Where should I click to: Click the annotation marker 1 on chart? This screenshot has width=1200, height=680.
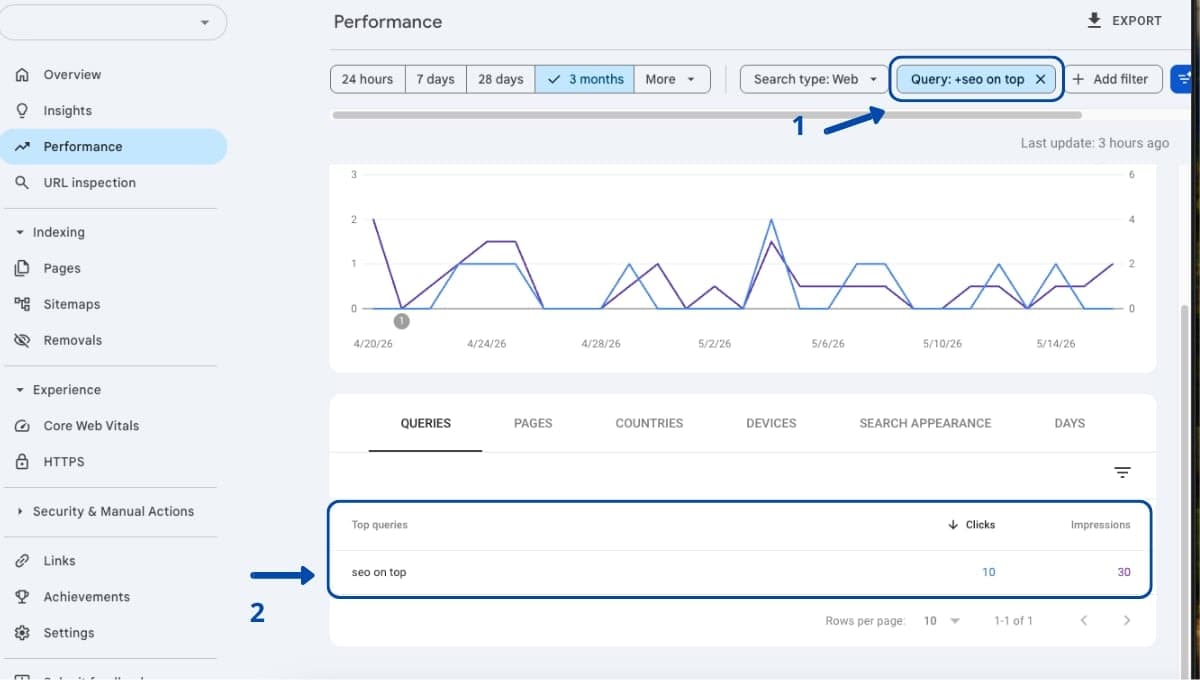[401, 321]
